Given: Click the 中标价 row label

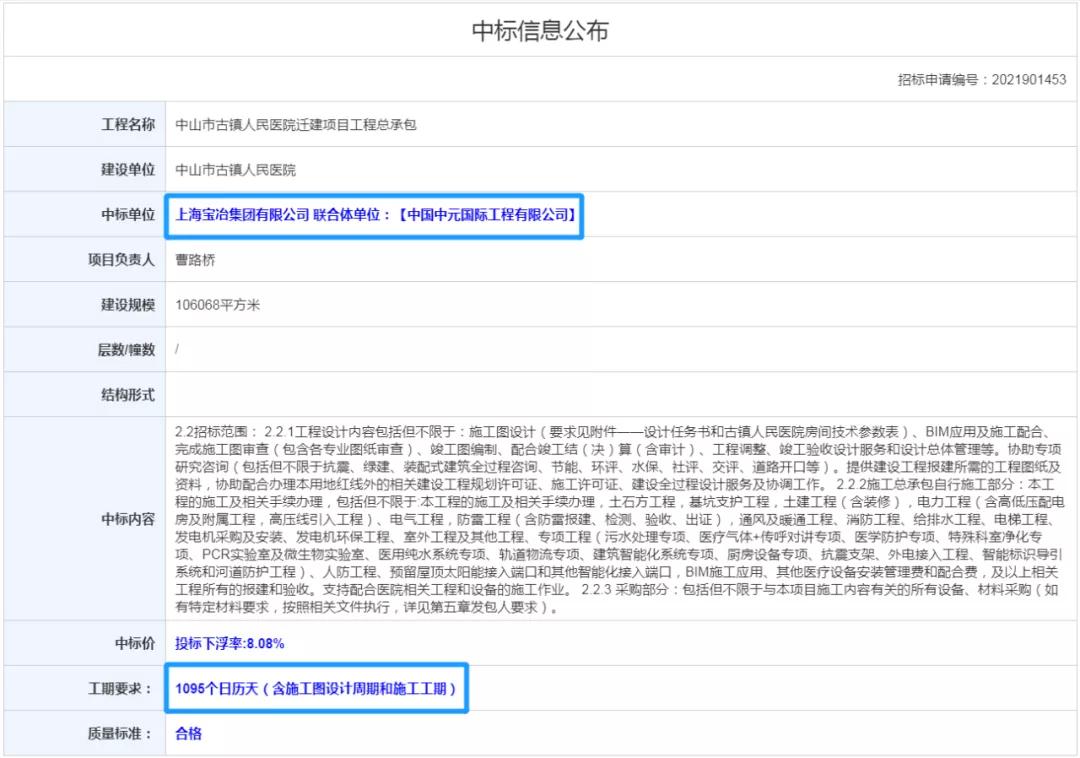Looking at the screenshot, I should [x=135, y=644].
